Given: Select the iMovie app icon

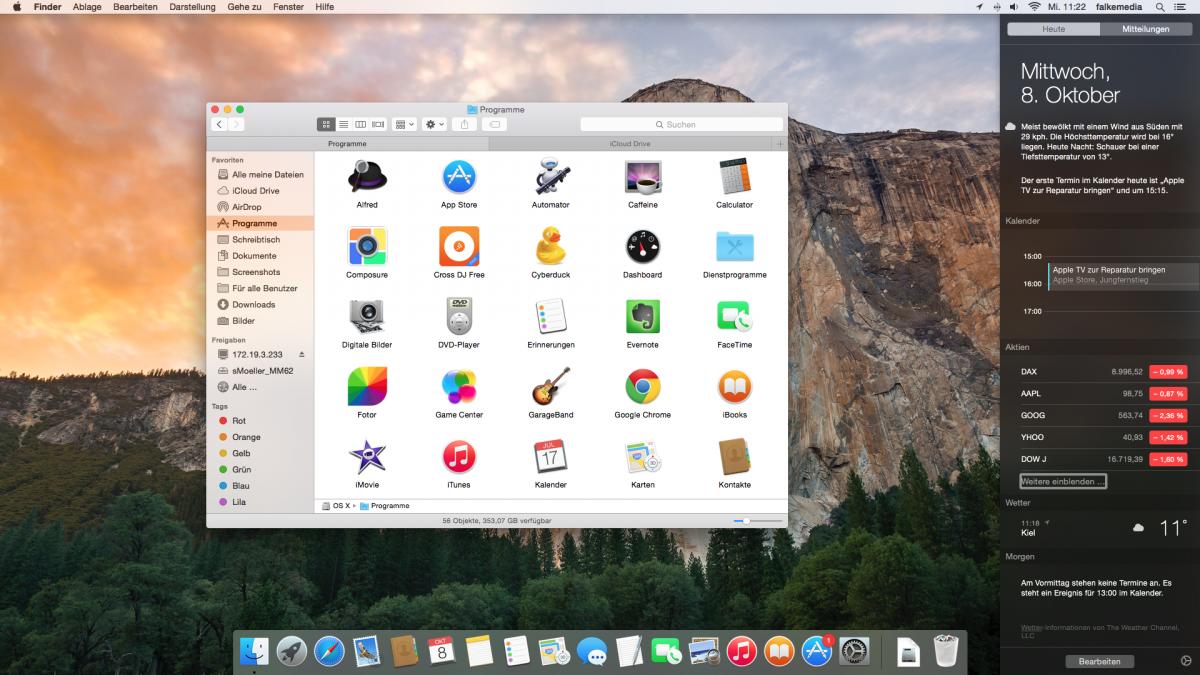Looking at the screenshot, I should coord(367,457).
